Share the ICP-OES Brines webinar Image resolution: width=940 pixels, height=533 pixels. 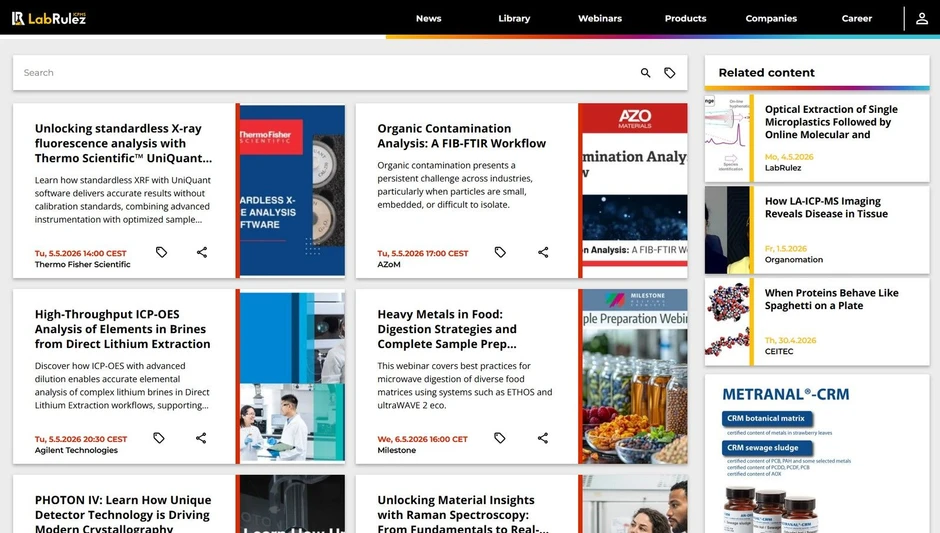(x=201, y=438)
